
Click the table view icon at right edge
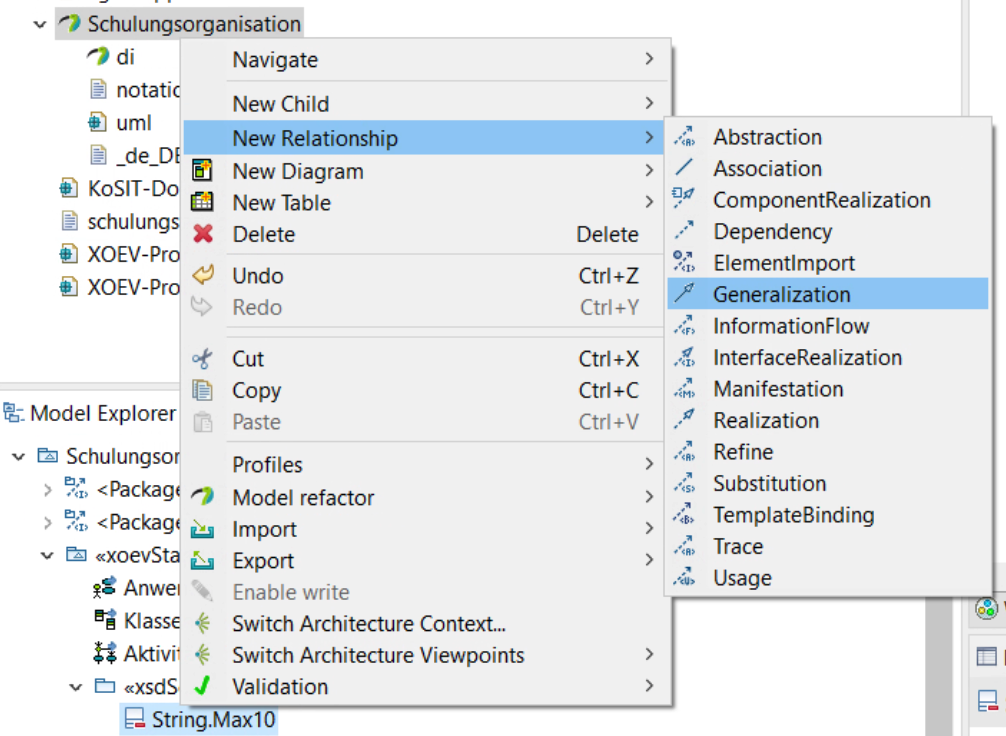986,656
